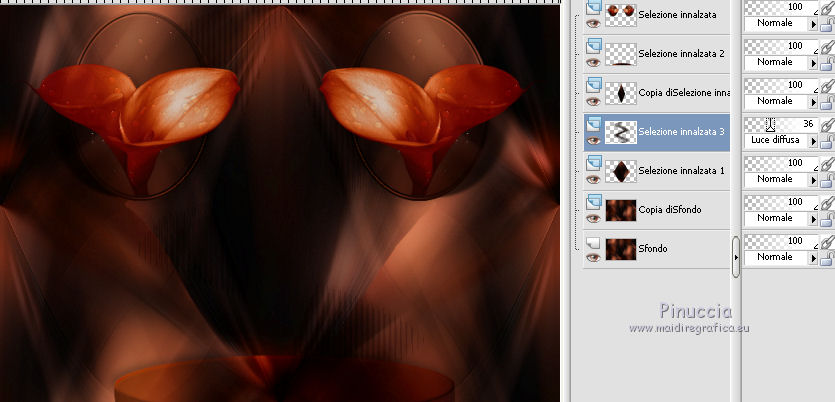Click opacity slider of Copia diSfondo
The image size is (835, 402).
coord(781,202)
